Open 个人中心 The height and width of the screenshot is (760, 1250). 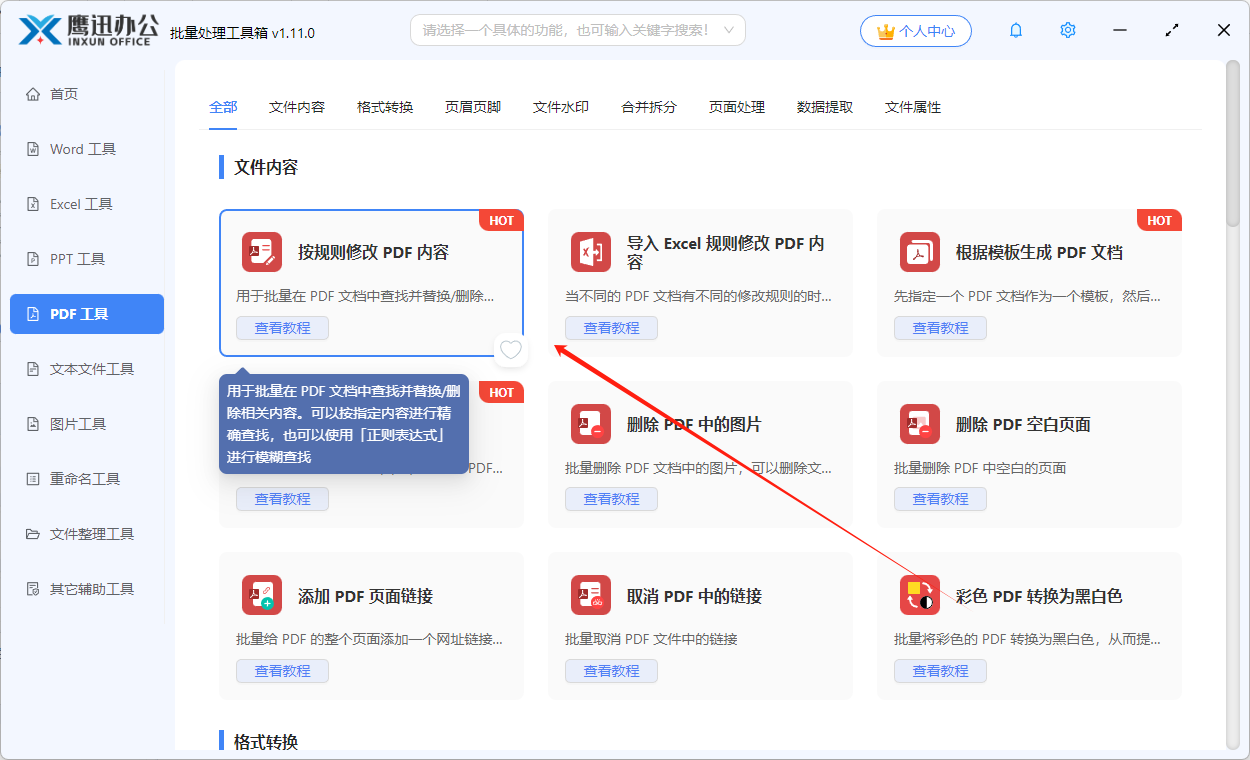pos(915,30)
